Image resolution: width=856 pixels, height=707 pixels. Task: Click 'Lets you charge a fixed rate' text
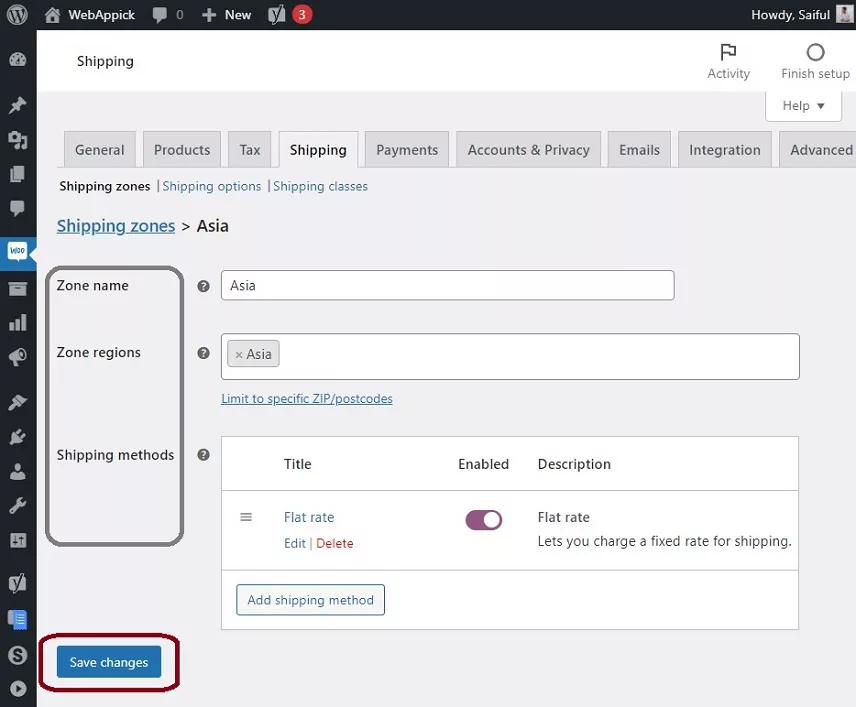click(x=664, y=541)
